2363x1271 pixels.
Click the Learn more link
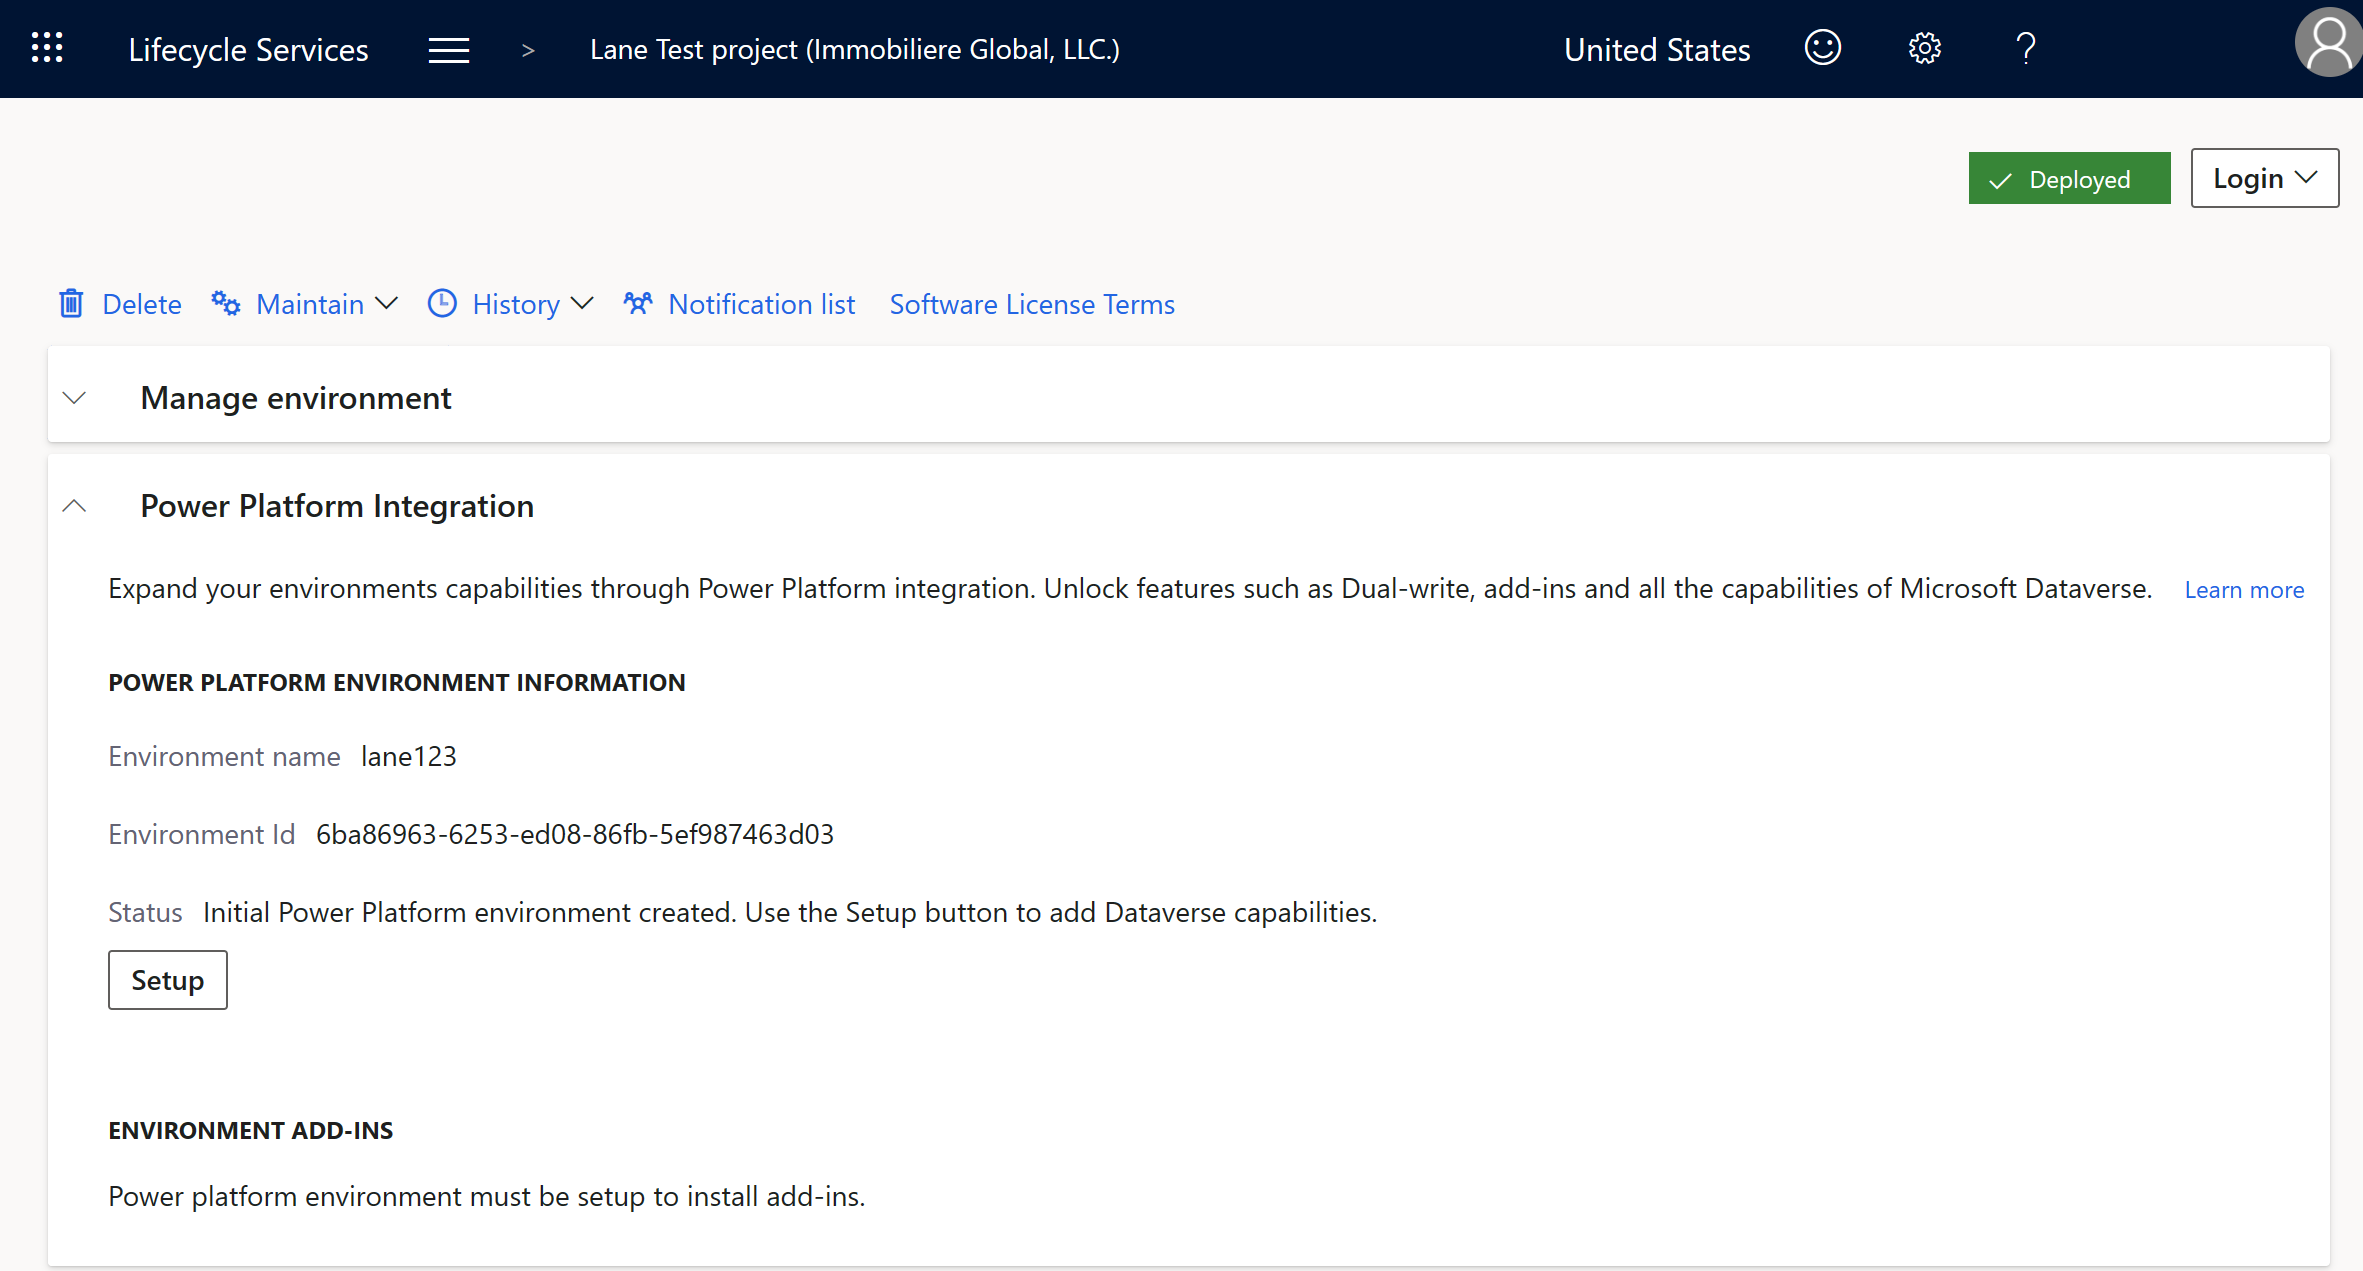click(x=2246, y=590)
